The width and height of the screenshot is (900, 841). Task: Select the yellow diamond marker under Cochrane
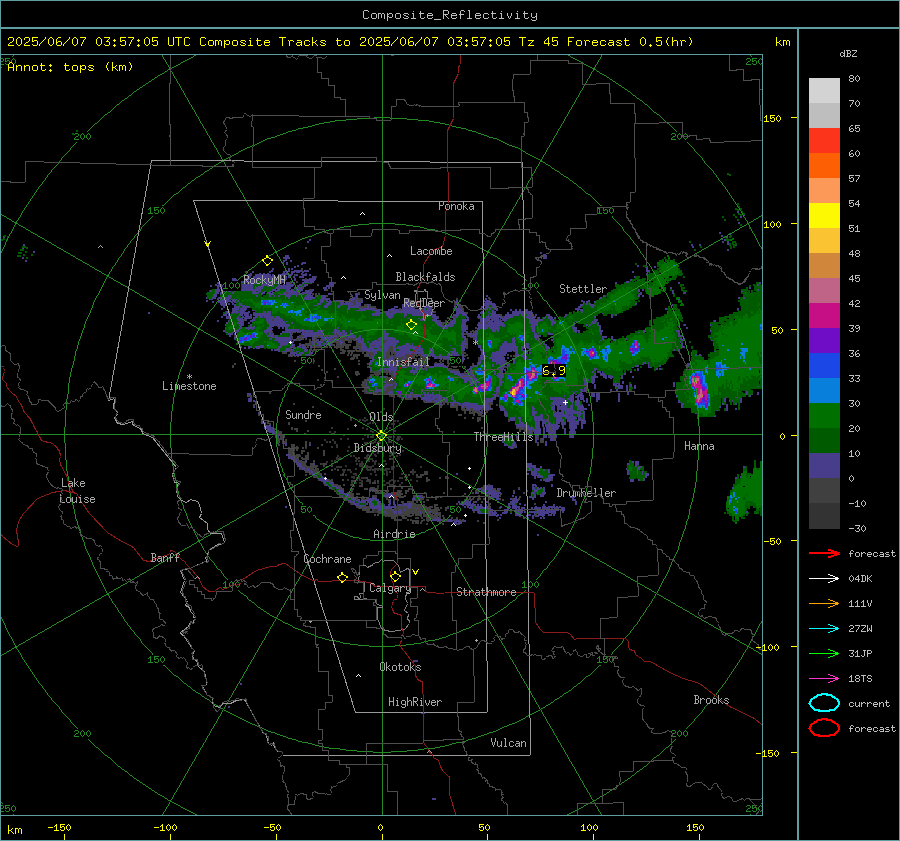343,577
